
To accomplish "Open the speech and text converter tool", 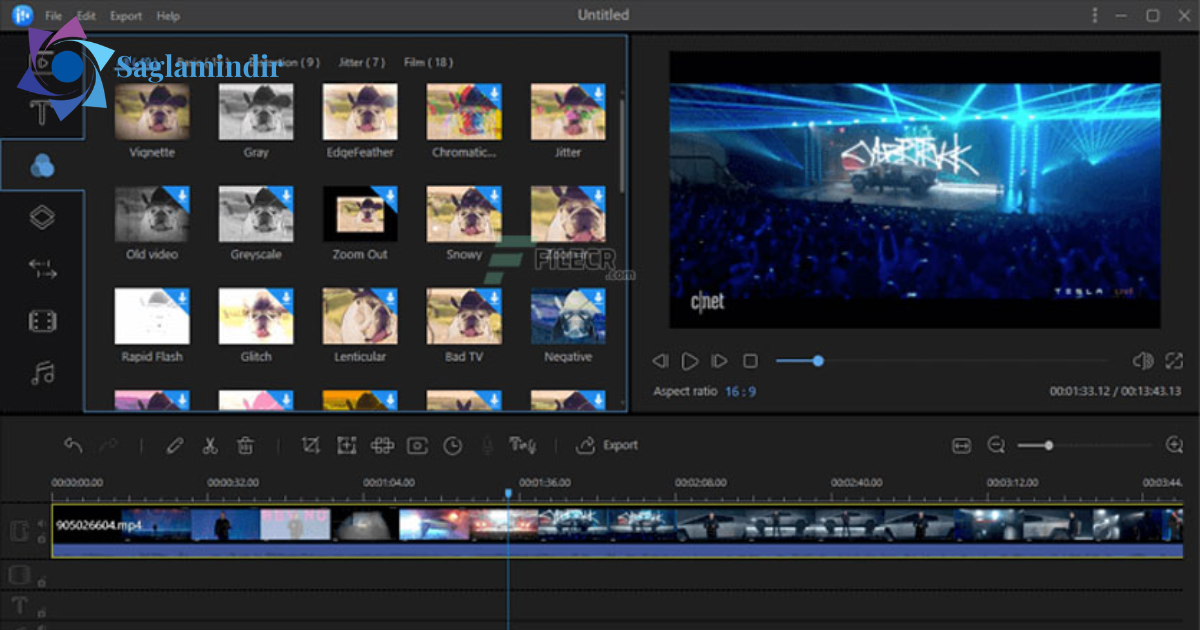I will pyautogui.click(x=522, y=445).
